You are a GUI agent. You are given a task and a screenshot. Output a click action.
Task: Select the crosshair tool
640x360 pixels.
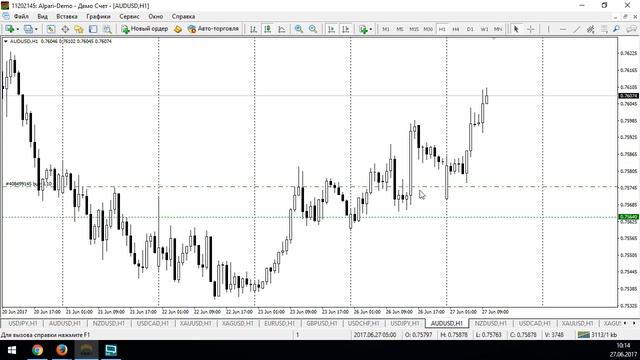tap(531, 29)
